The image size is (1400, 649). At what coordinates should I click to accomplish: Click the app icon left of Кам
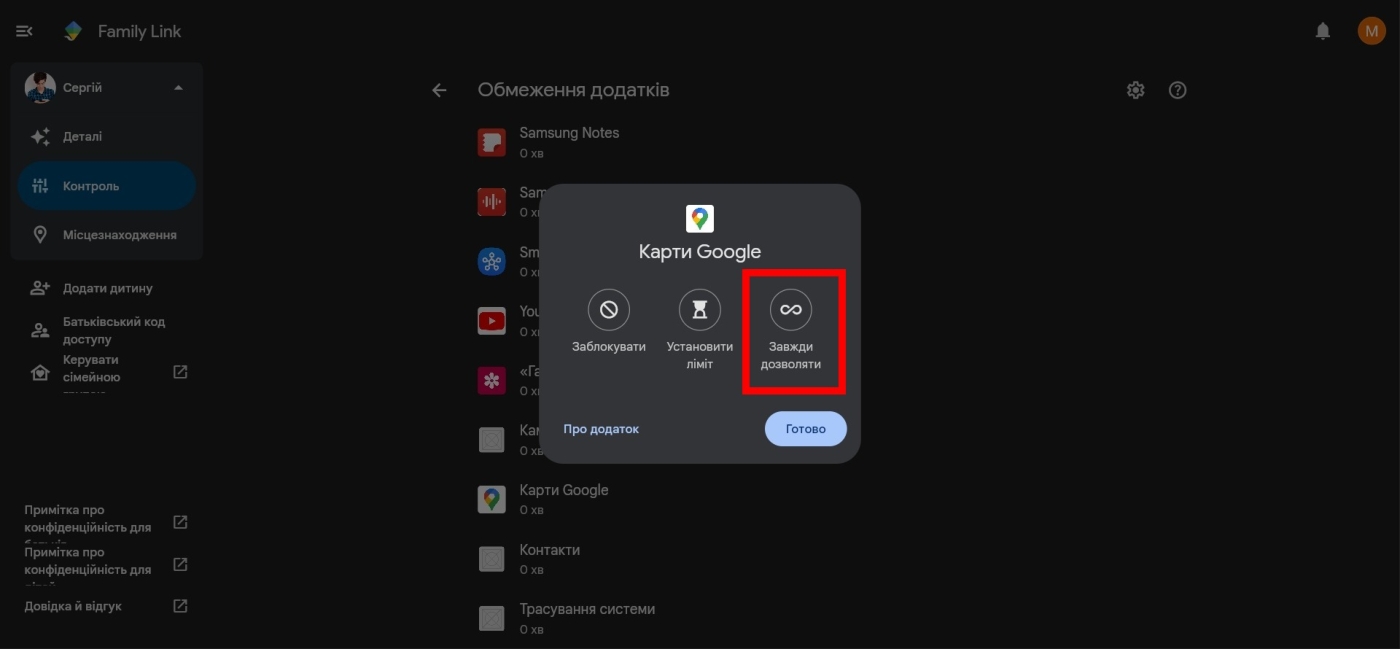pyautogui.click(x=491, y=440)
